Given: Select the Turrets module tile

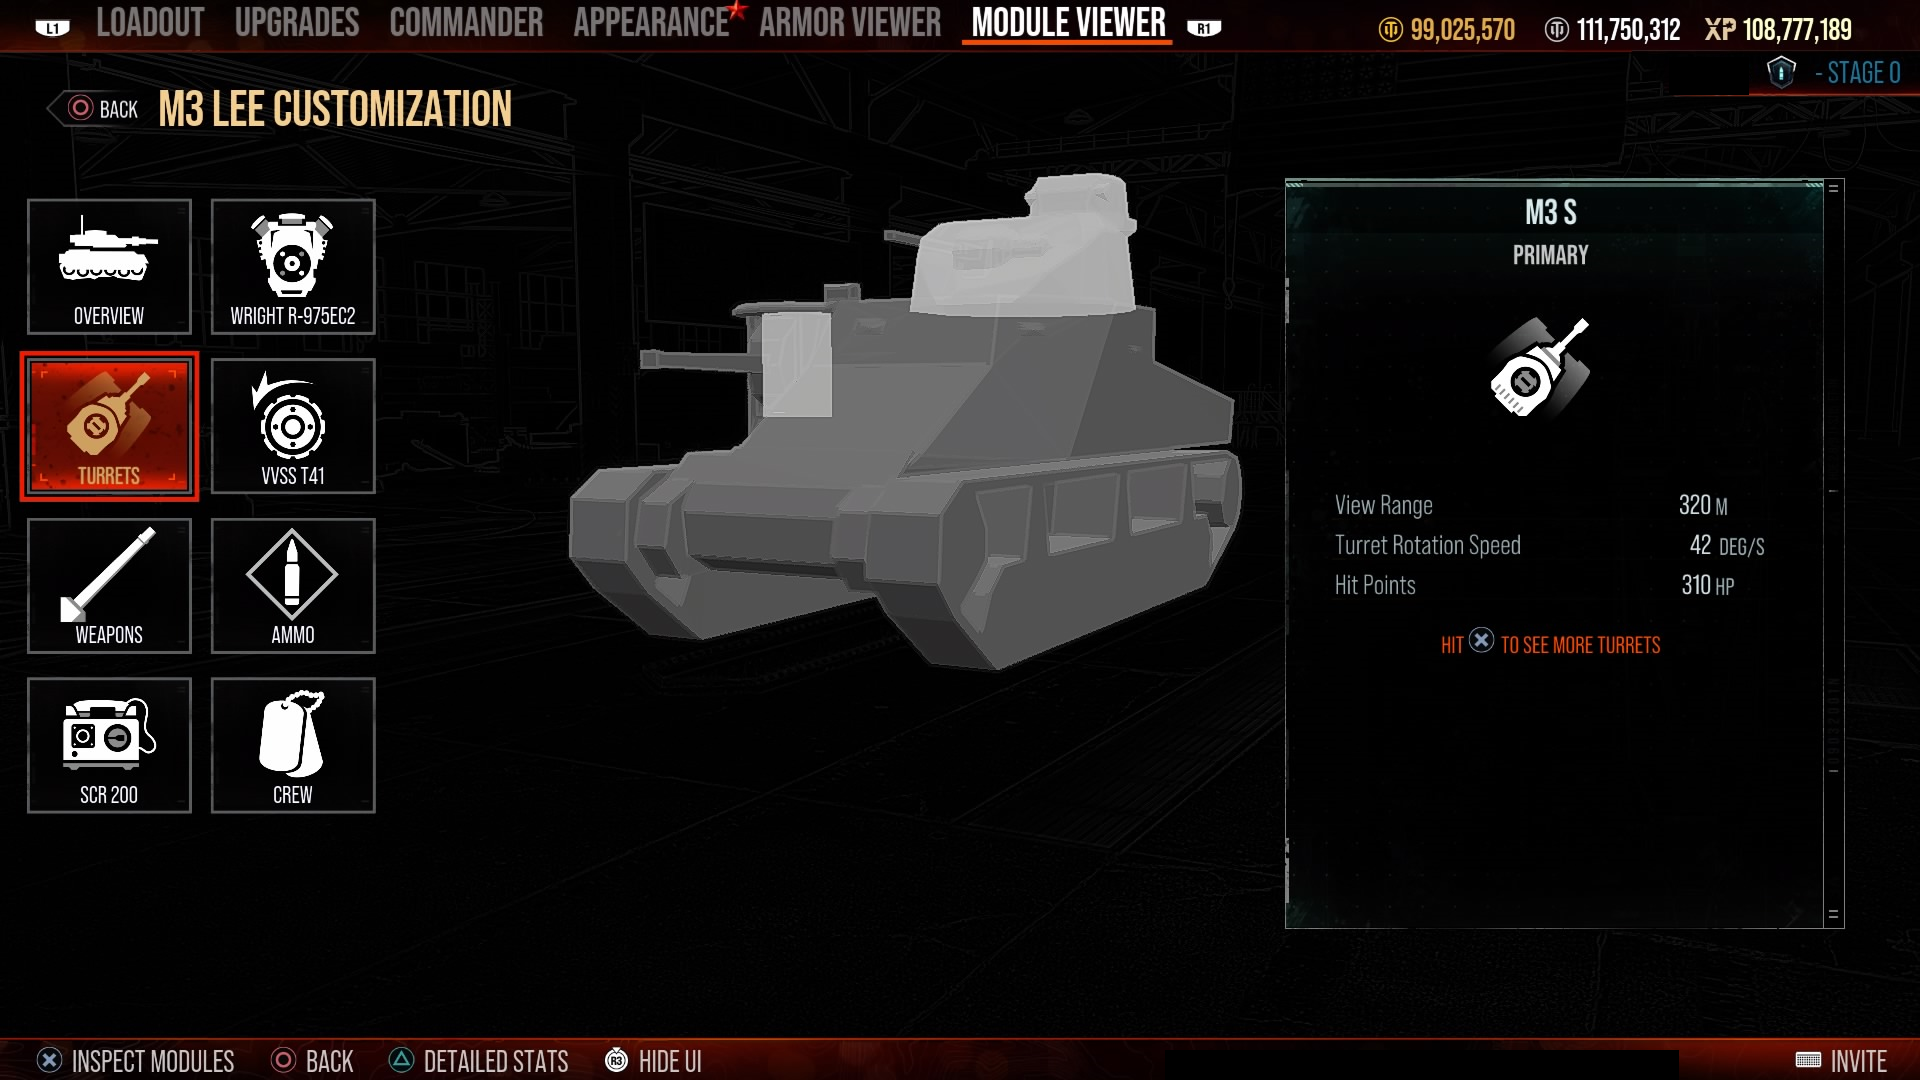Looking at the screenshot, I should click(109, 426).
